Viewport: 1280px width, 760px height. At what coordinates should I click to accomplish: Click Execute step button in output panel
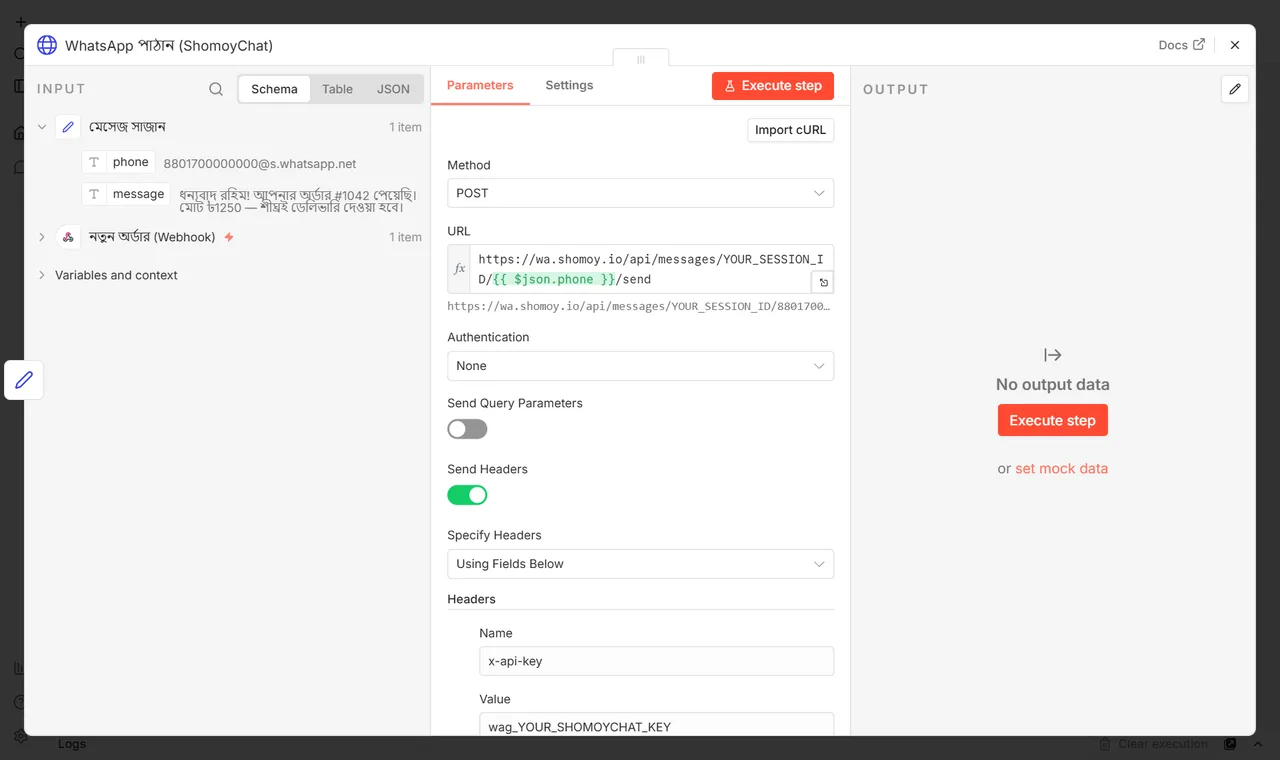tap(1053, 420)
